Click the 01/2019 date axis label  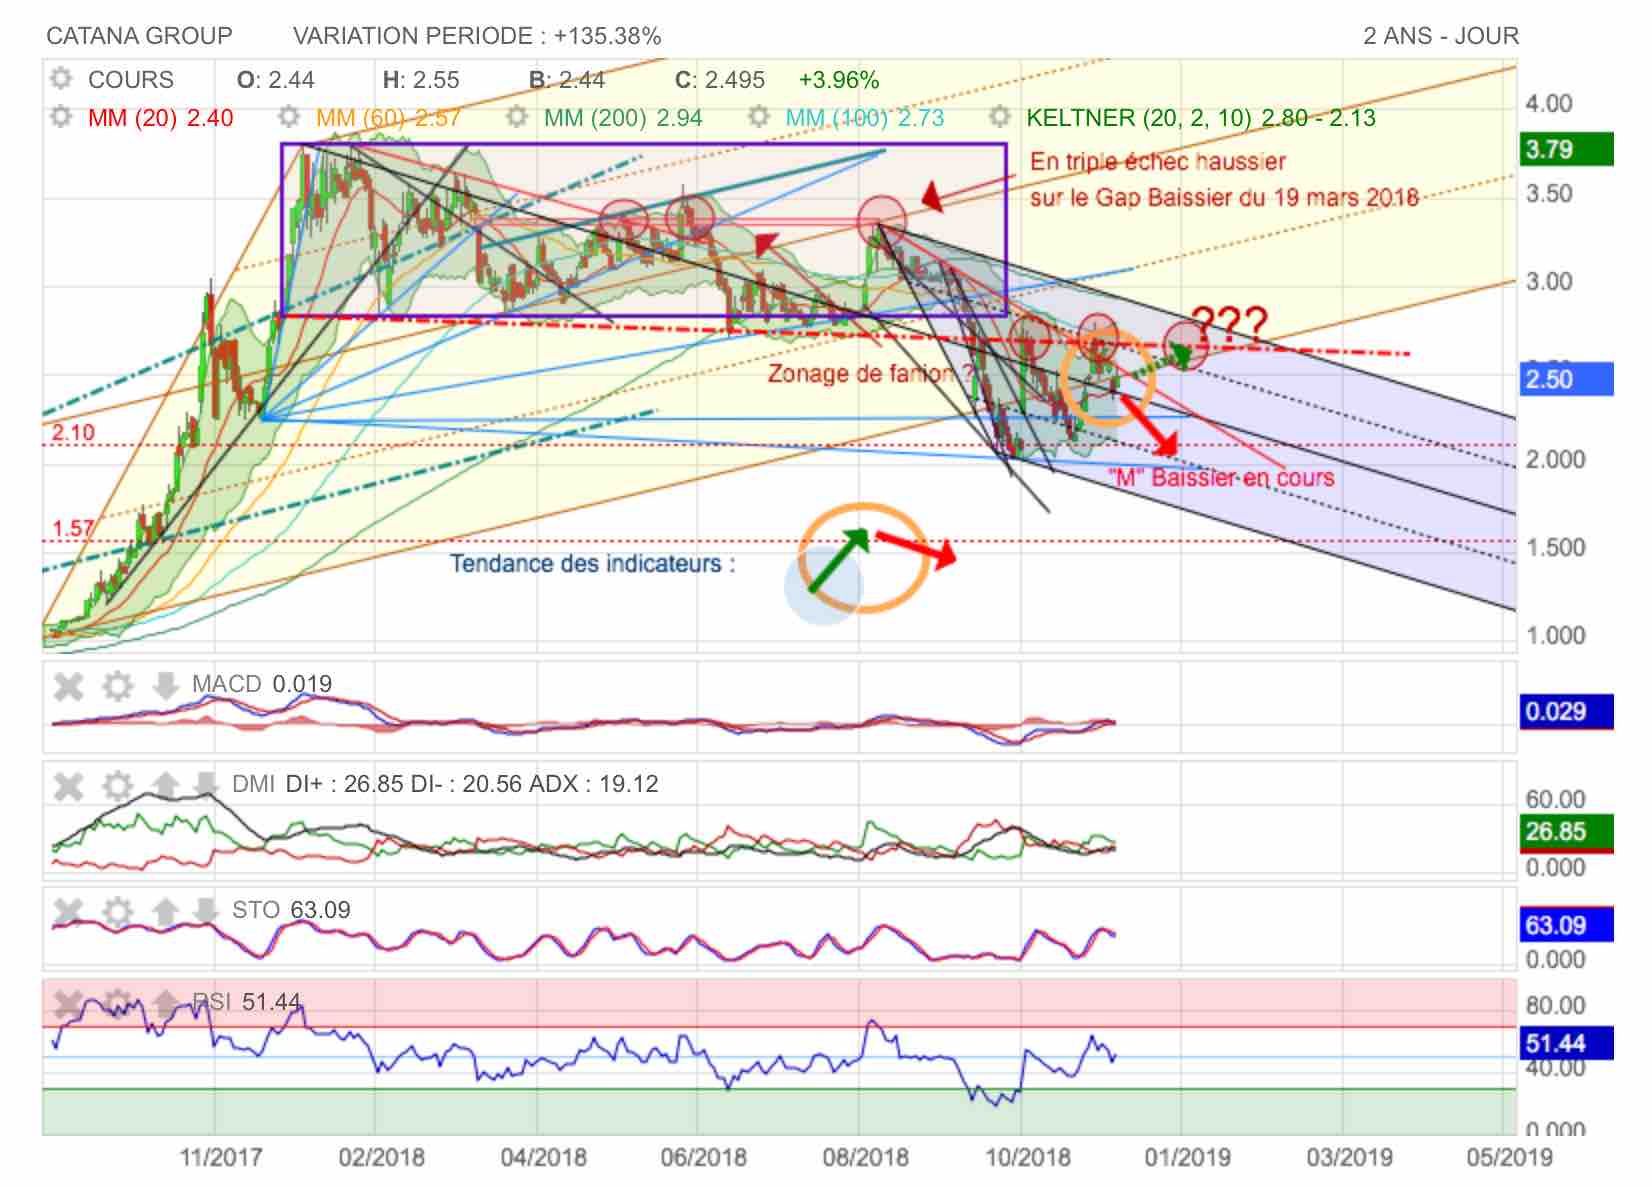pos(1188,1158)
